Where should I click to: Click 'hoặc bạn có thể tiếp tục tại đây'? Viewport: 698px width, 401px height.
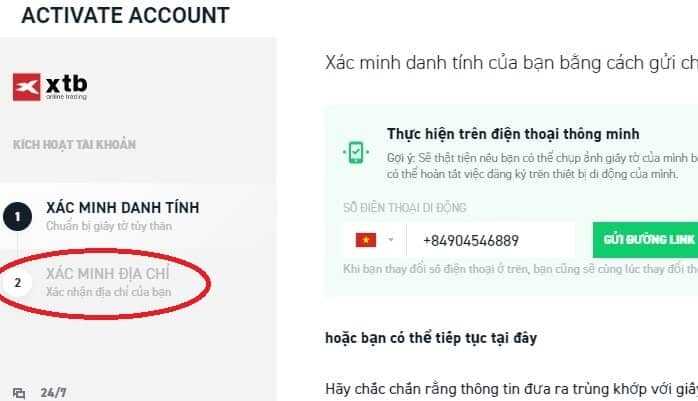coord(431,338)
